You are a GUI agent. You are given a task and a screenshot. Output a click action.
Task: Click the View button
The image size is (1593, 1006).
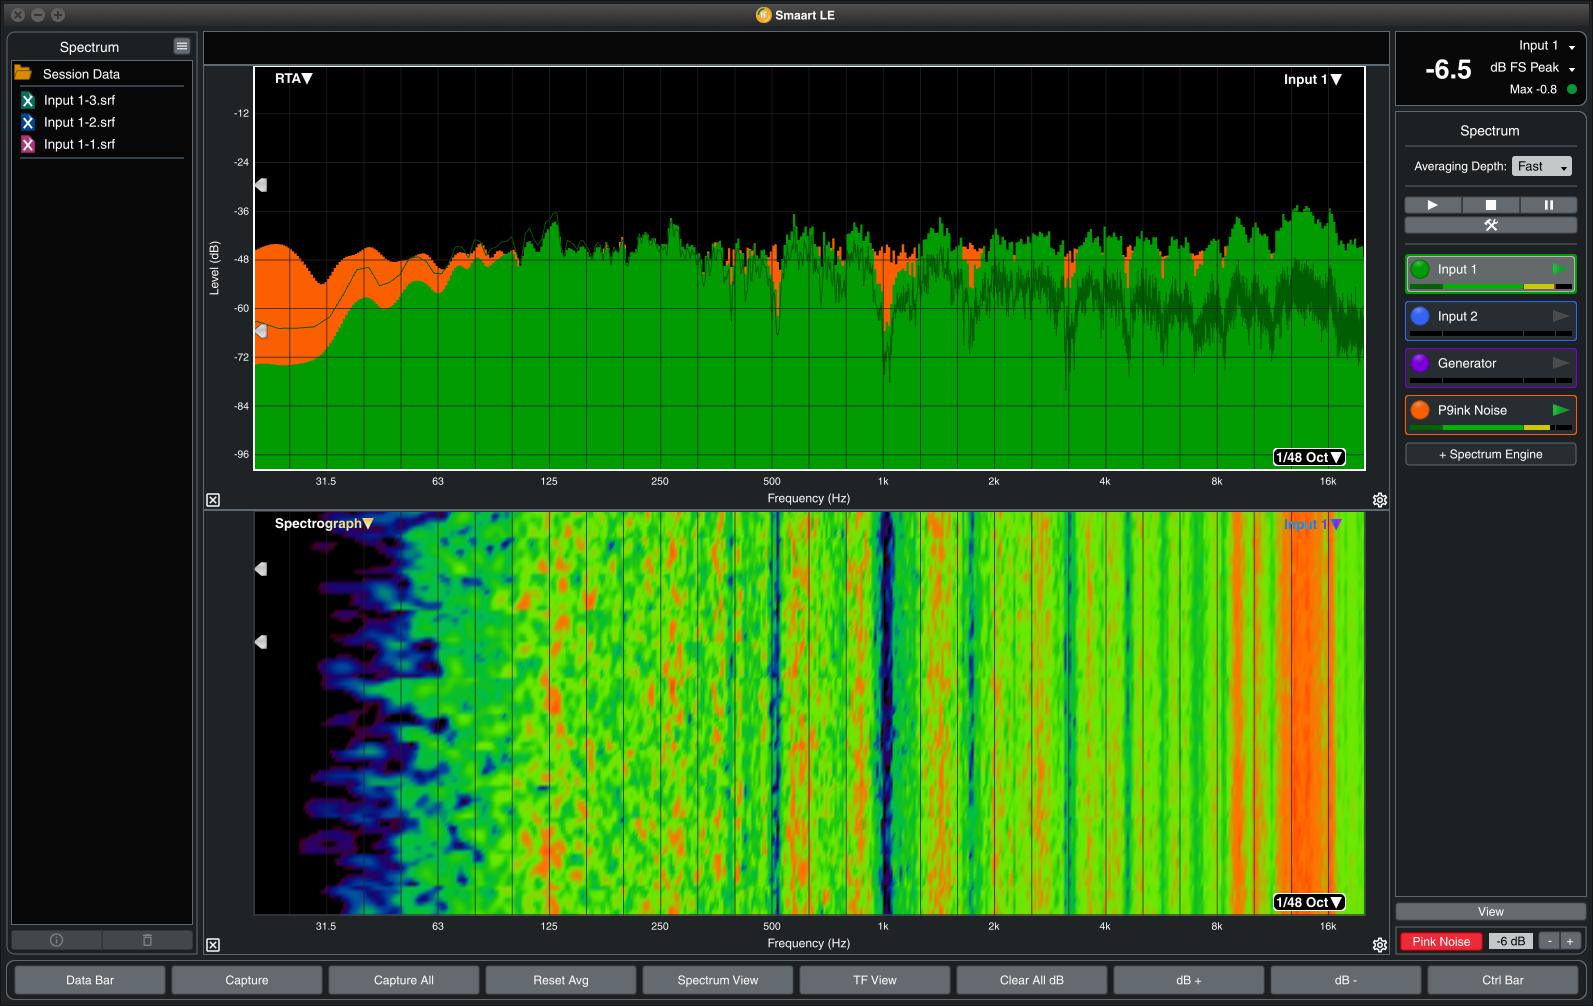1491,911
